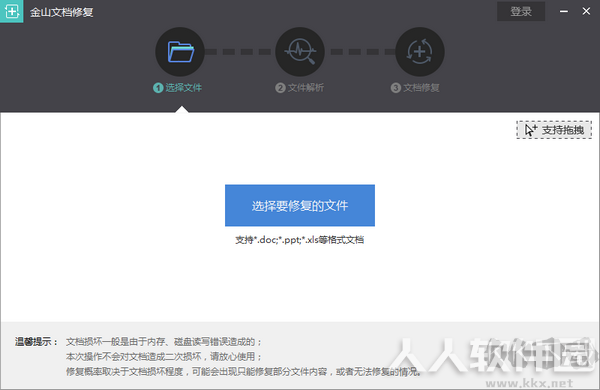Viewport: 600px width, 390px height.
Task: Click 选择要修复的文件 blue button
Action: point(300,206)
